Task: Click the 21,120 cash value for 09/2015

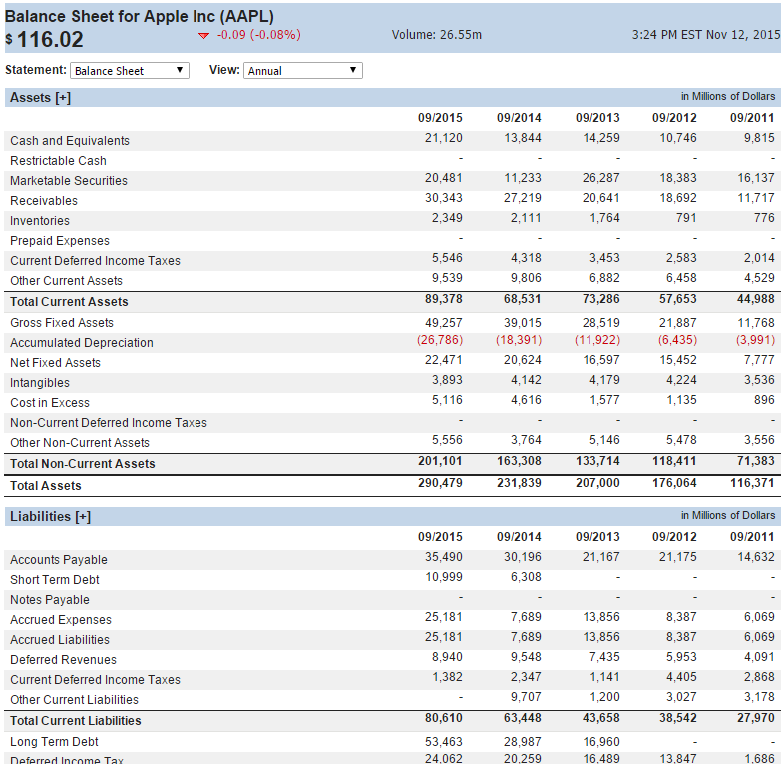Action: click(444, 138)
